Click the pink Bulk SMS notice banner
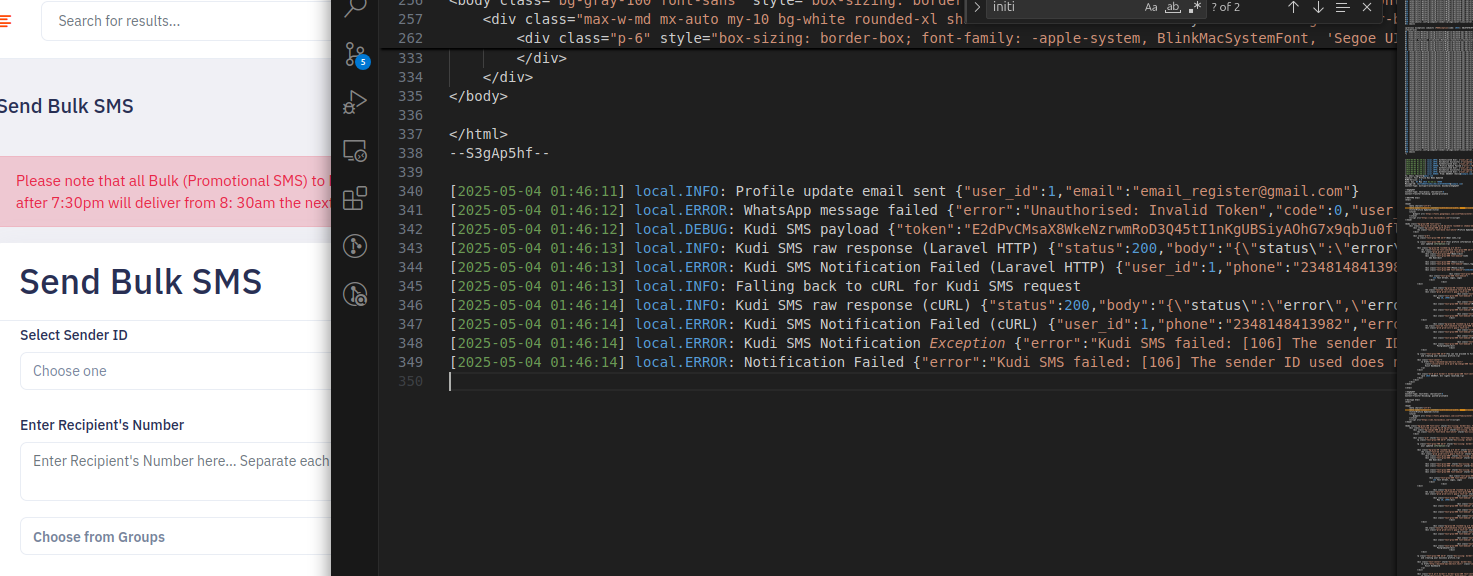The height and width of the screenshot is (576, 1473). [165, 191]
